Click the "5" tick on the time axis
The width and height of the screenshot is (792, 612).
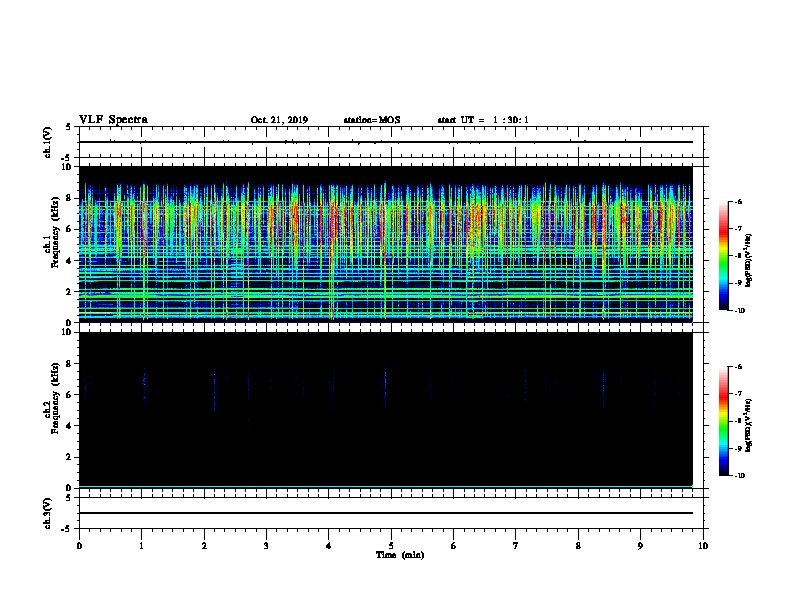coord(391,545)
